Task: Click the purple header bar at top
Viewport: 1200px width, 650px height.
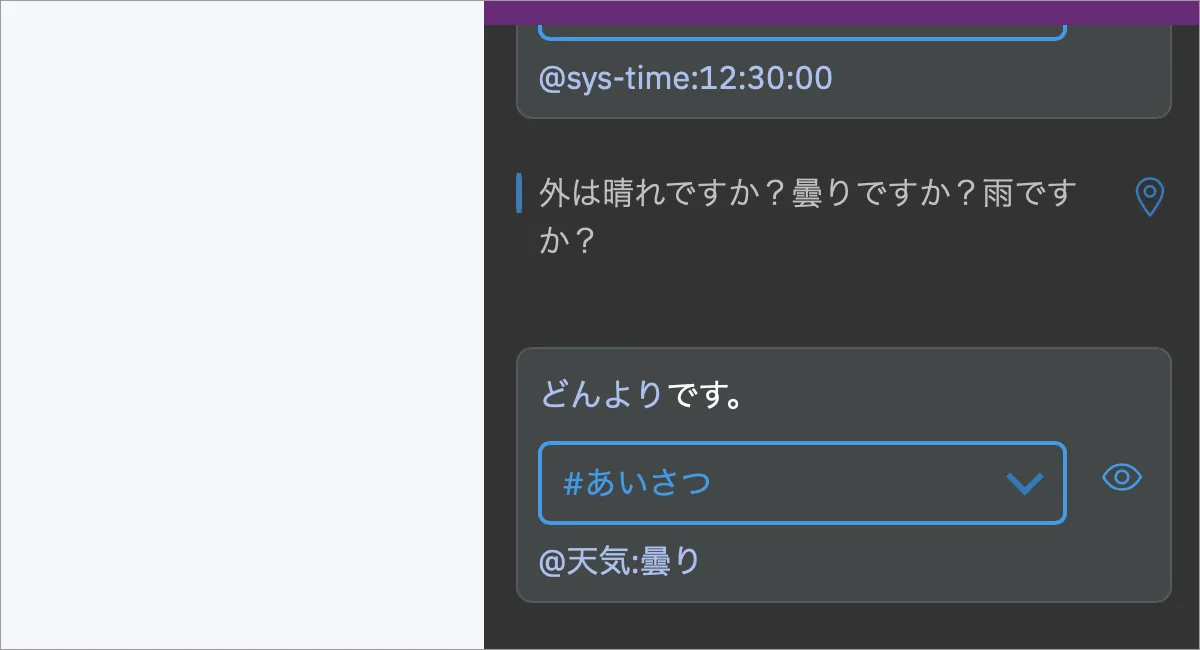Action: (842, 11)
